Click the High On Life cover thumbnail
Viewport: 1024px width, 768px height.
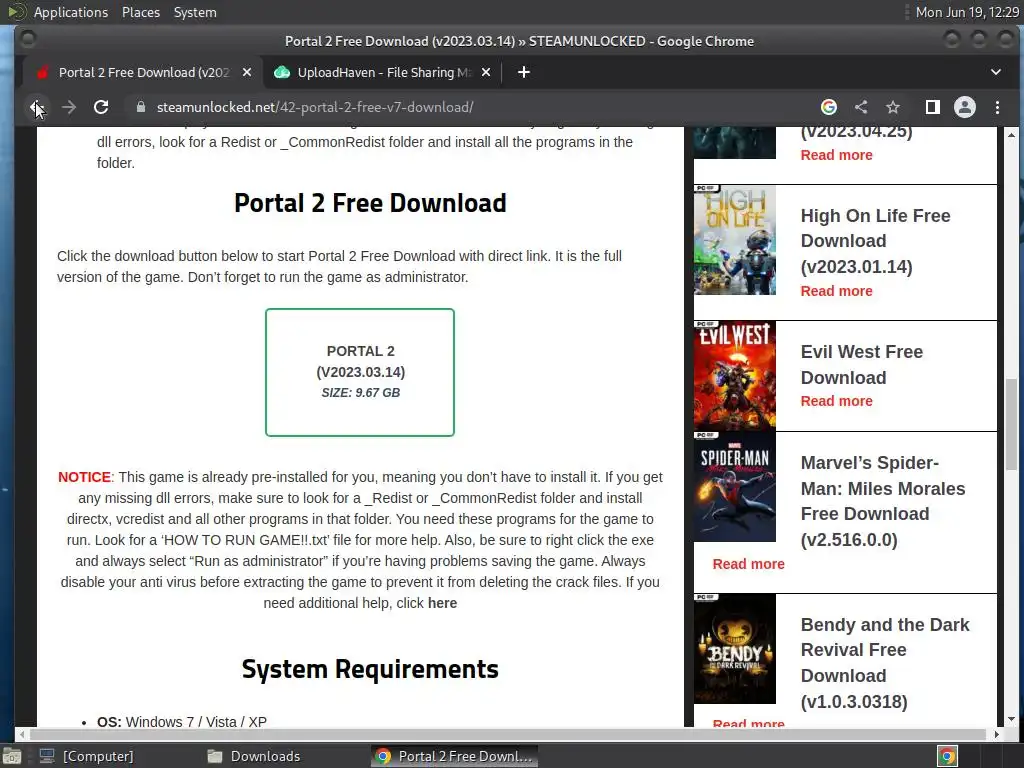click(x=735, y=240)
